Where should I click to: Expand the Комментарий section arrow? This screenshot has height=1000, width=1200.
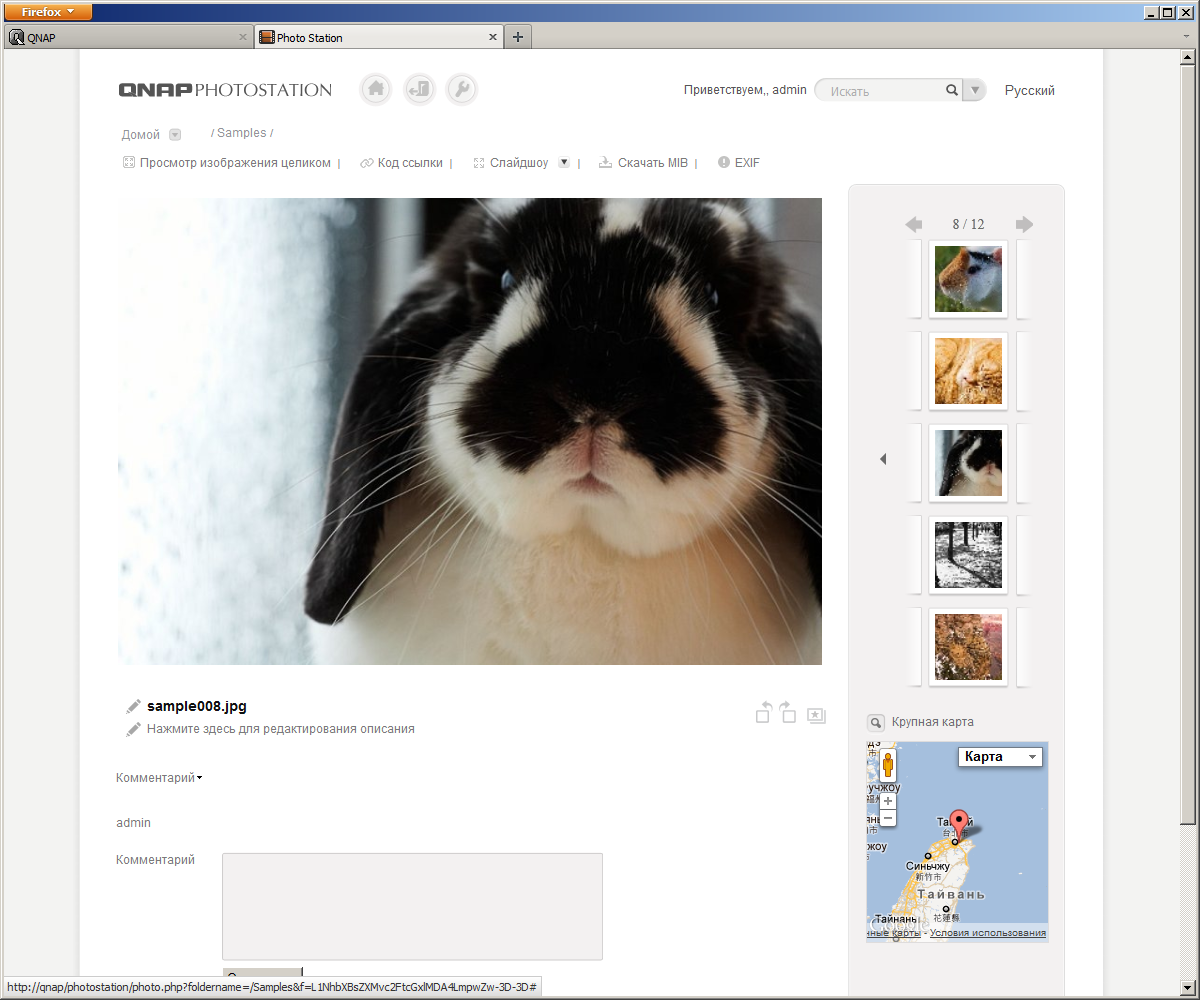tap(200, 778)
